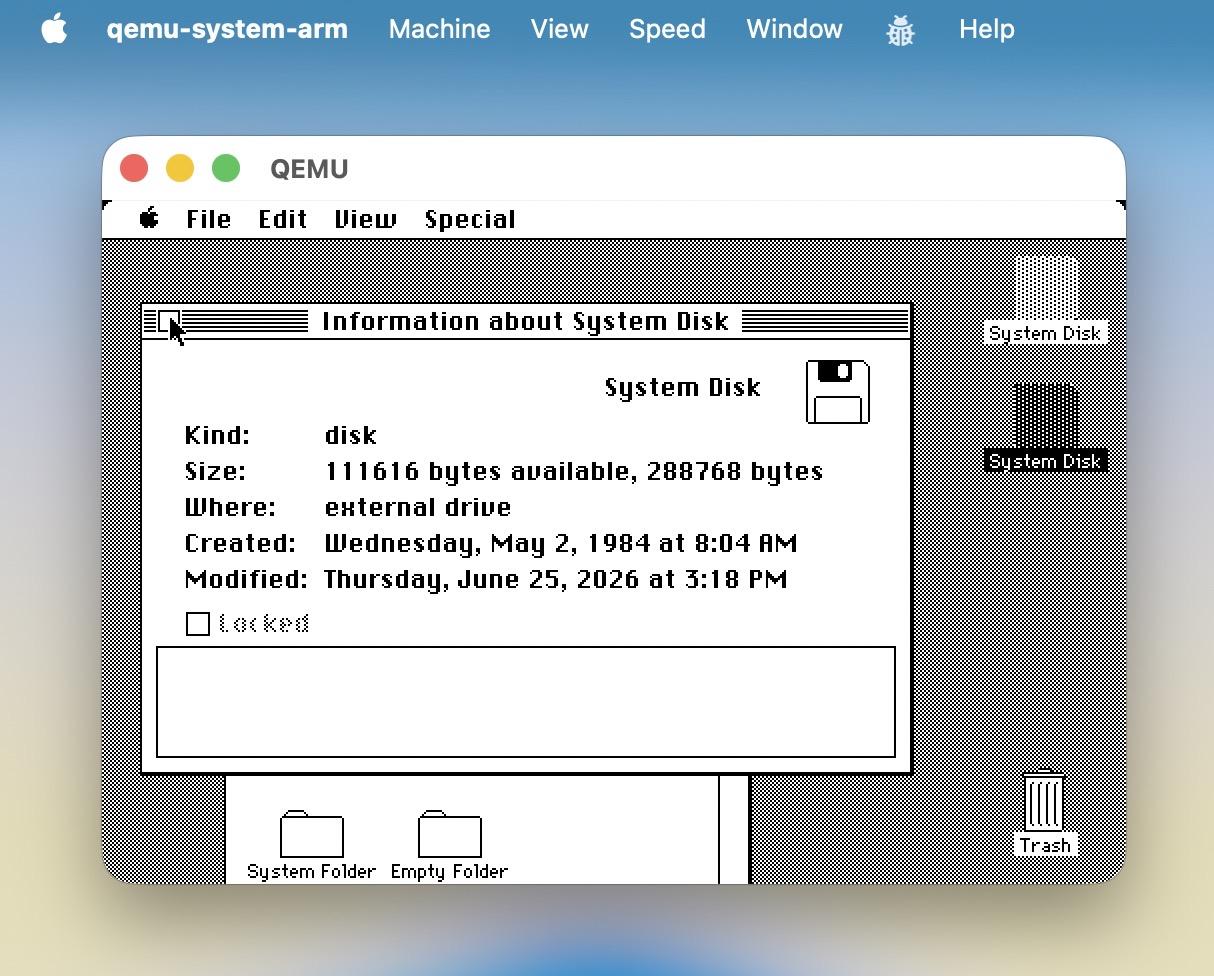Click created date 'Wednesday, May 2, 1984'
This screenshot has height=976, width=1214.
click(x=485, y=544)
